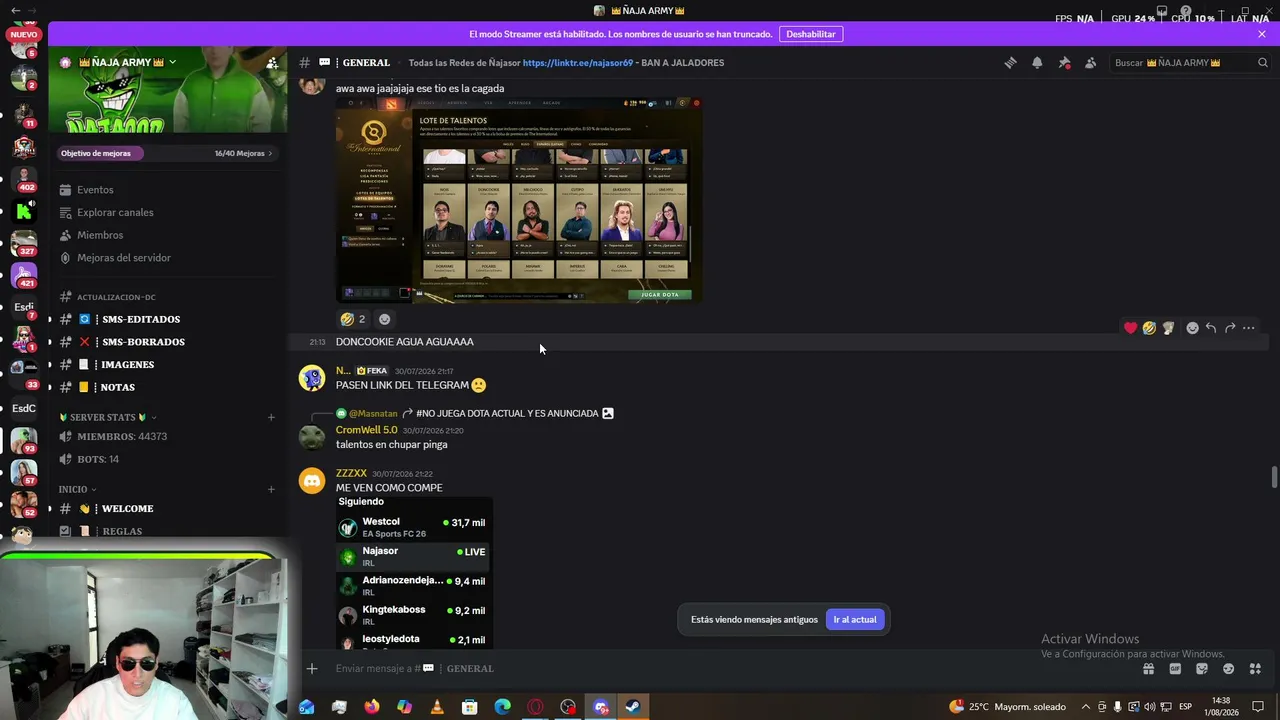React with laughing emoji on DONCOOKIE message
The height and width of the screenshot is (720, 1280).
1150,328
